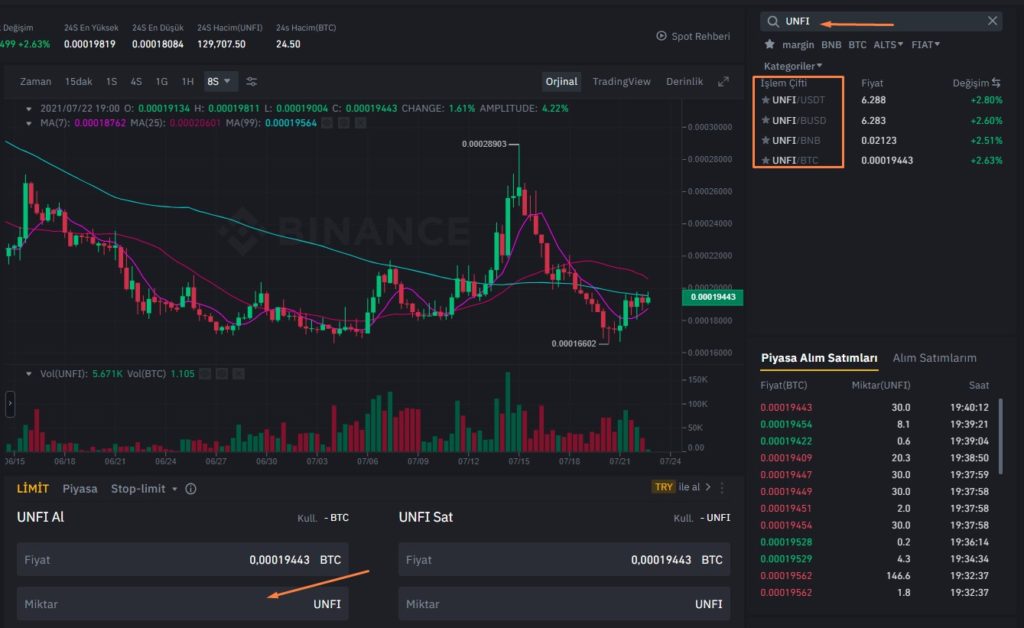Click the Fiyat field under UNFI Al
Viewport: 1024px width, 628px height.
(183, 559)
